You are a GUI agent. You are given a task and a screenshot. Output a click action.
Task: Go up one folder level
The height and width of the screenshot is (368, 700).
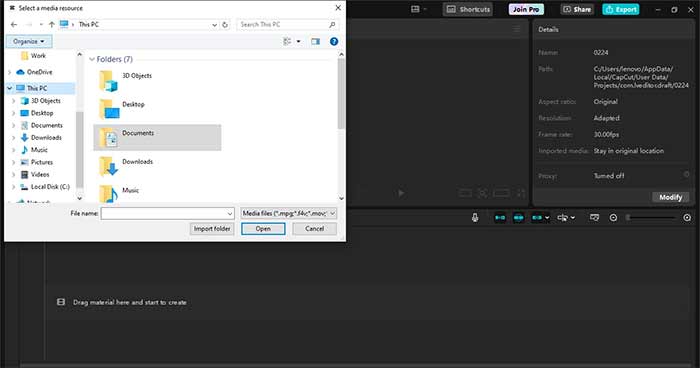[x=52, y=25]
